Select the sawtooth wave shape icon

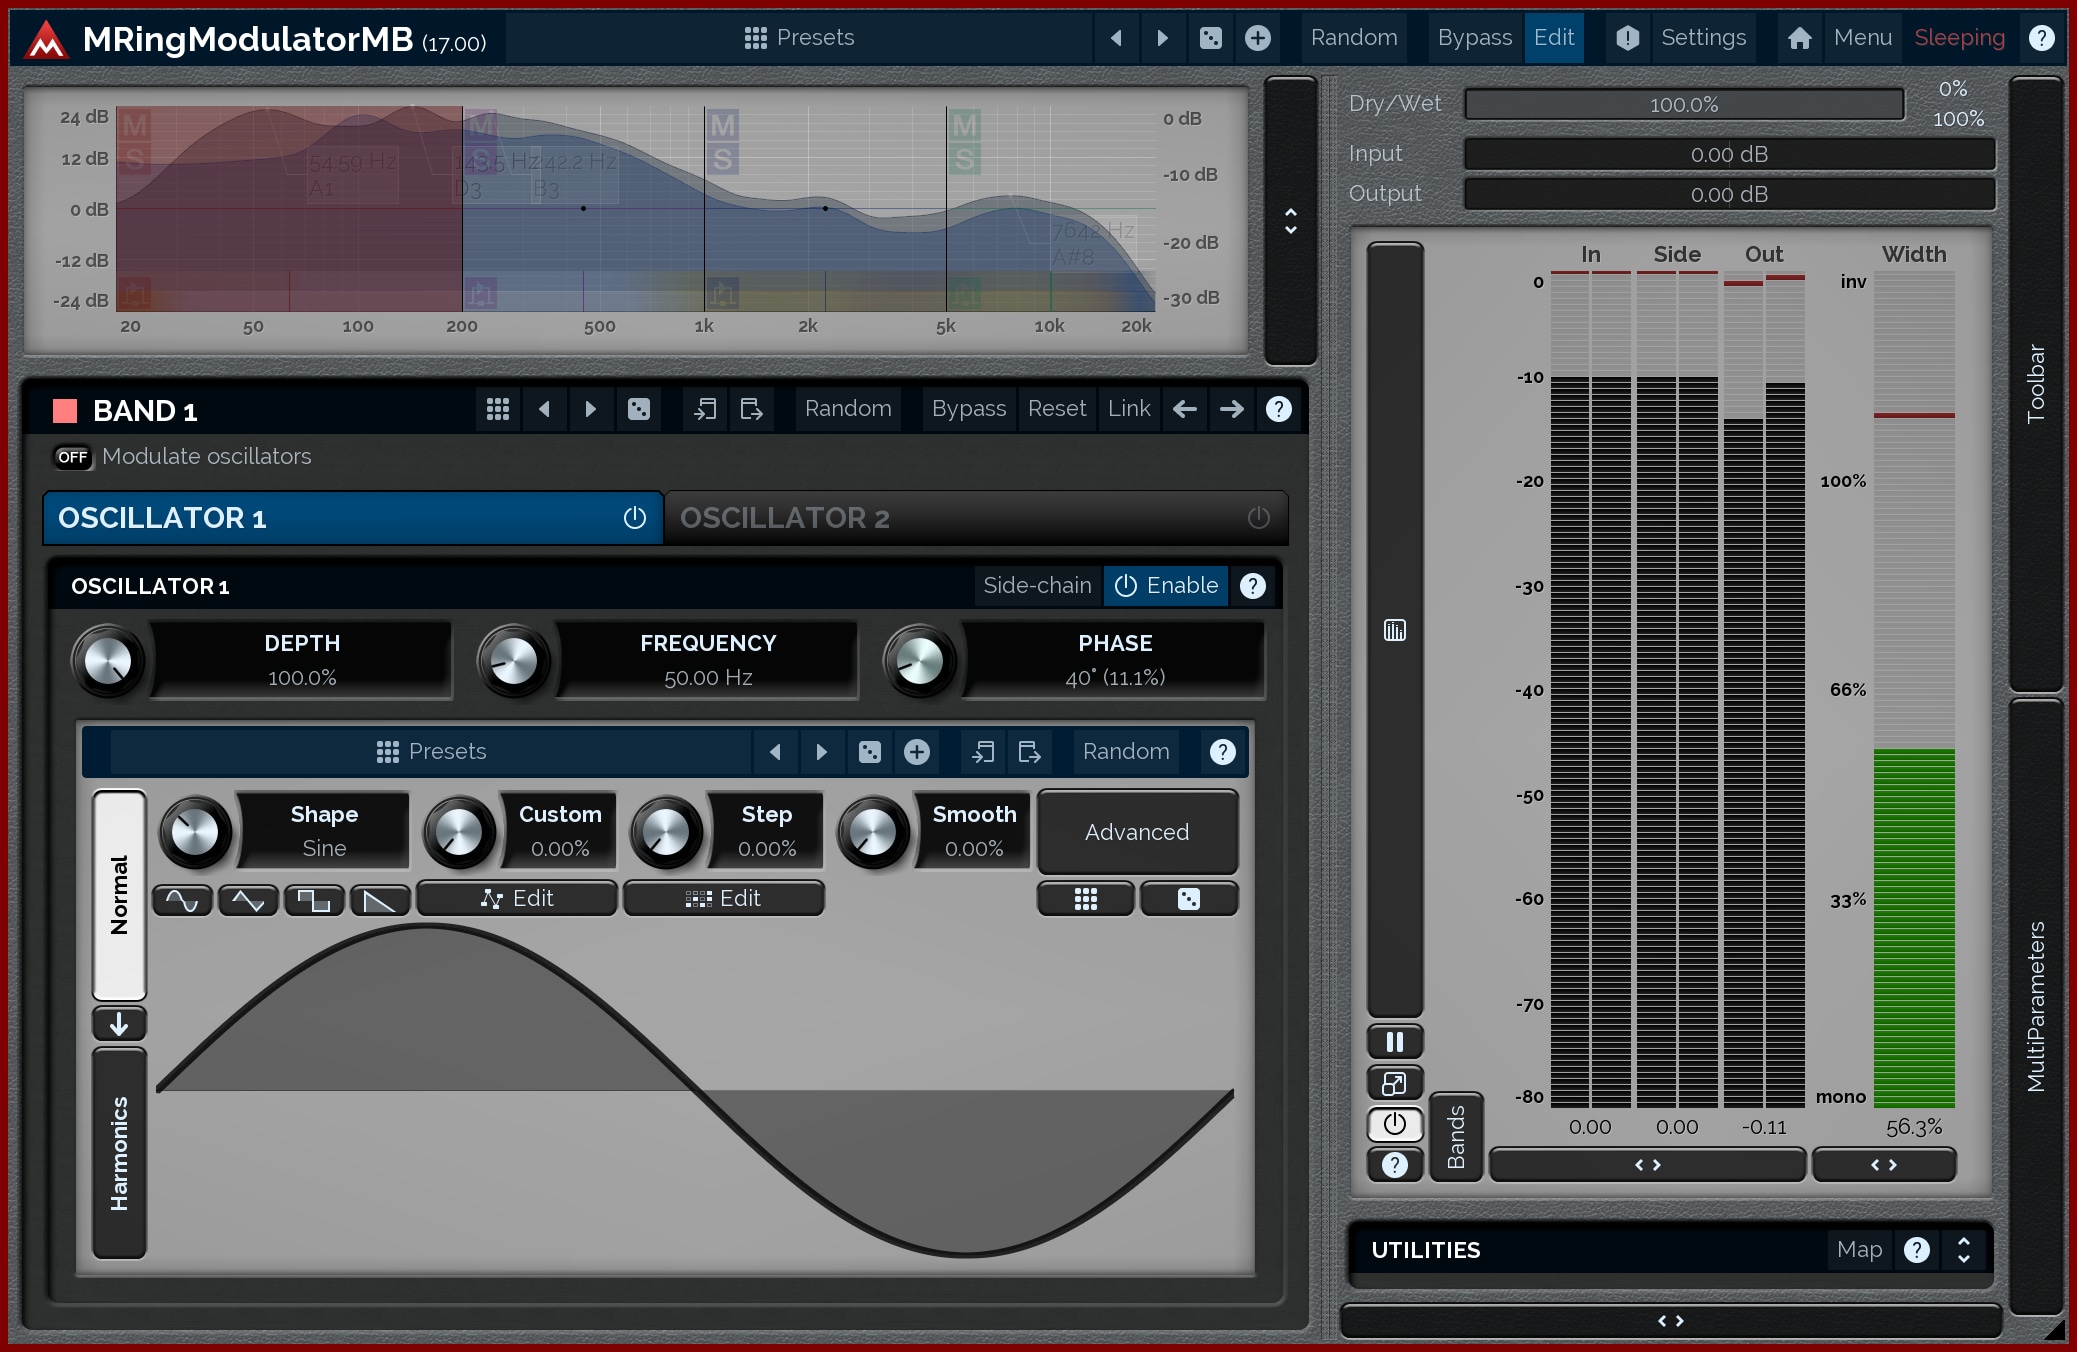[380, 900]
